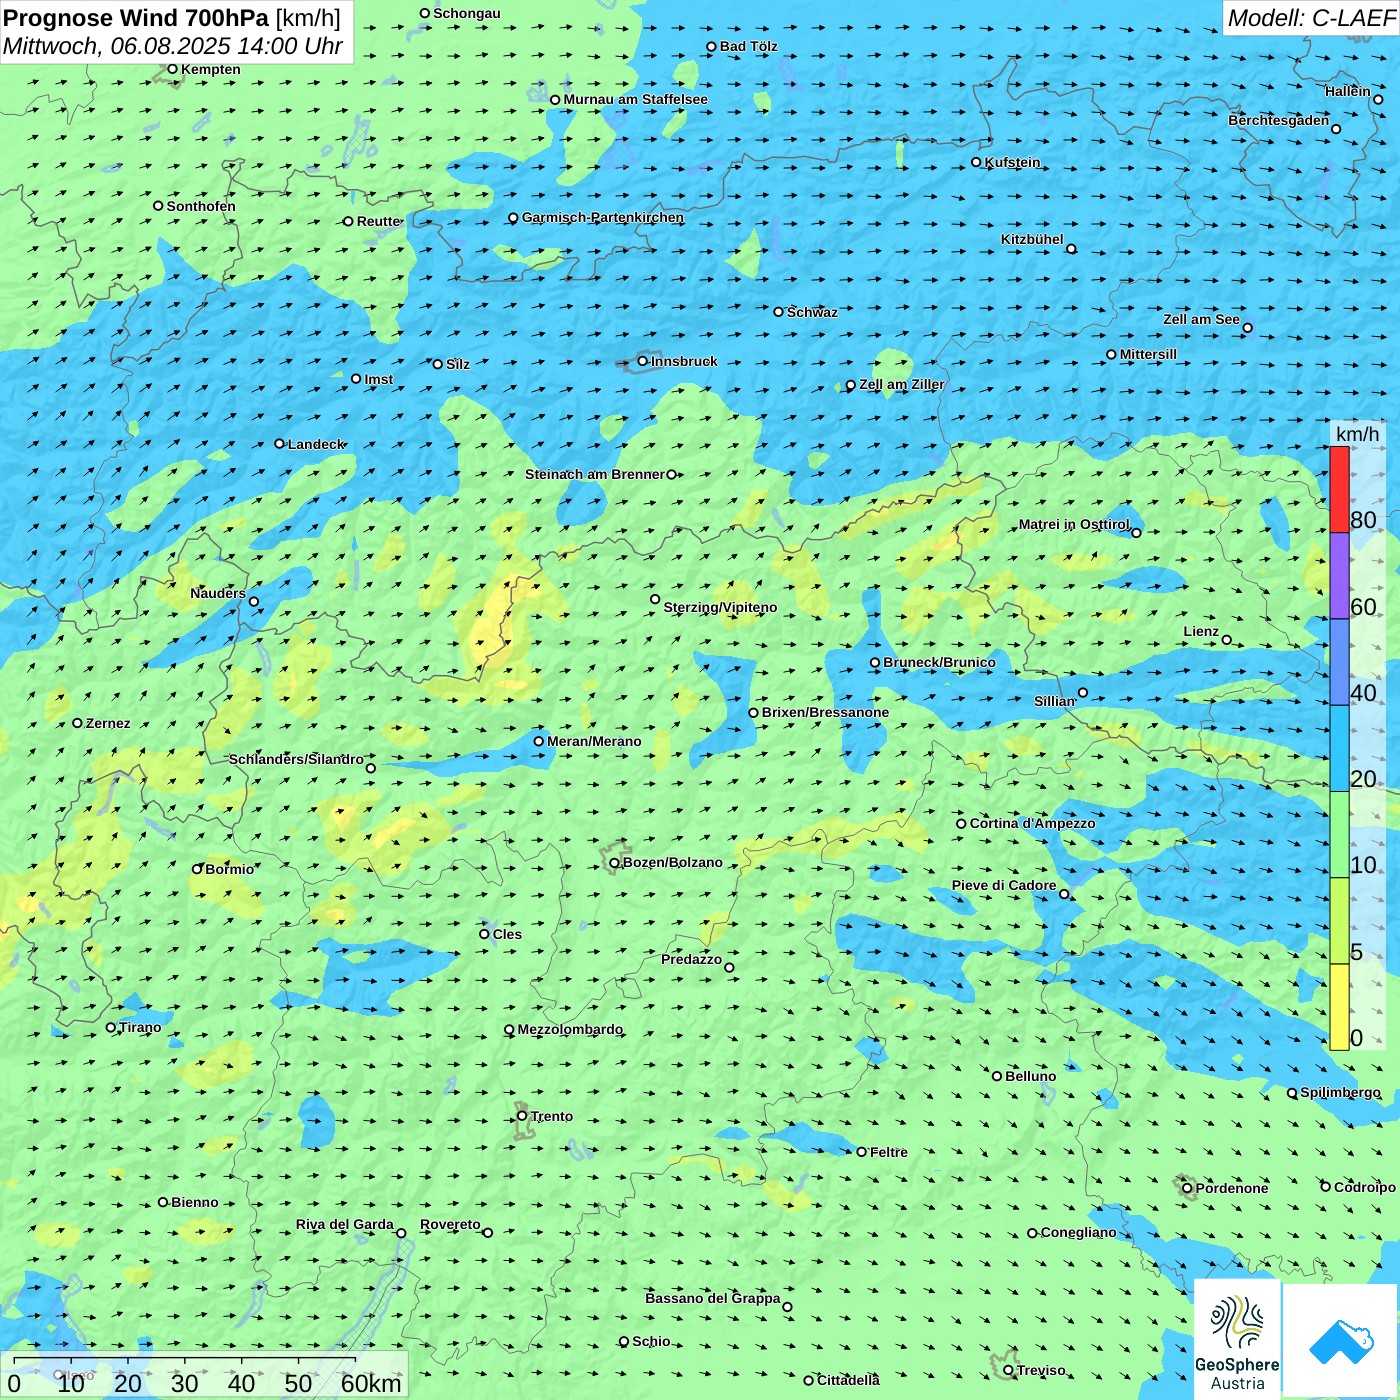This screenshot has width=1400, height=1400.
Task: Click the 'Mittersill' label
Action: pyautogui.click(x=1148, y=354)
